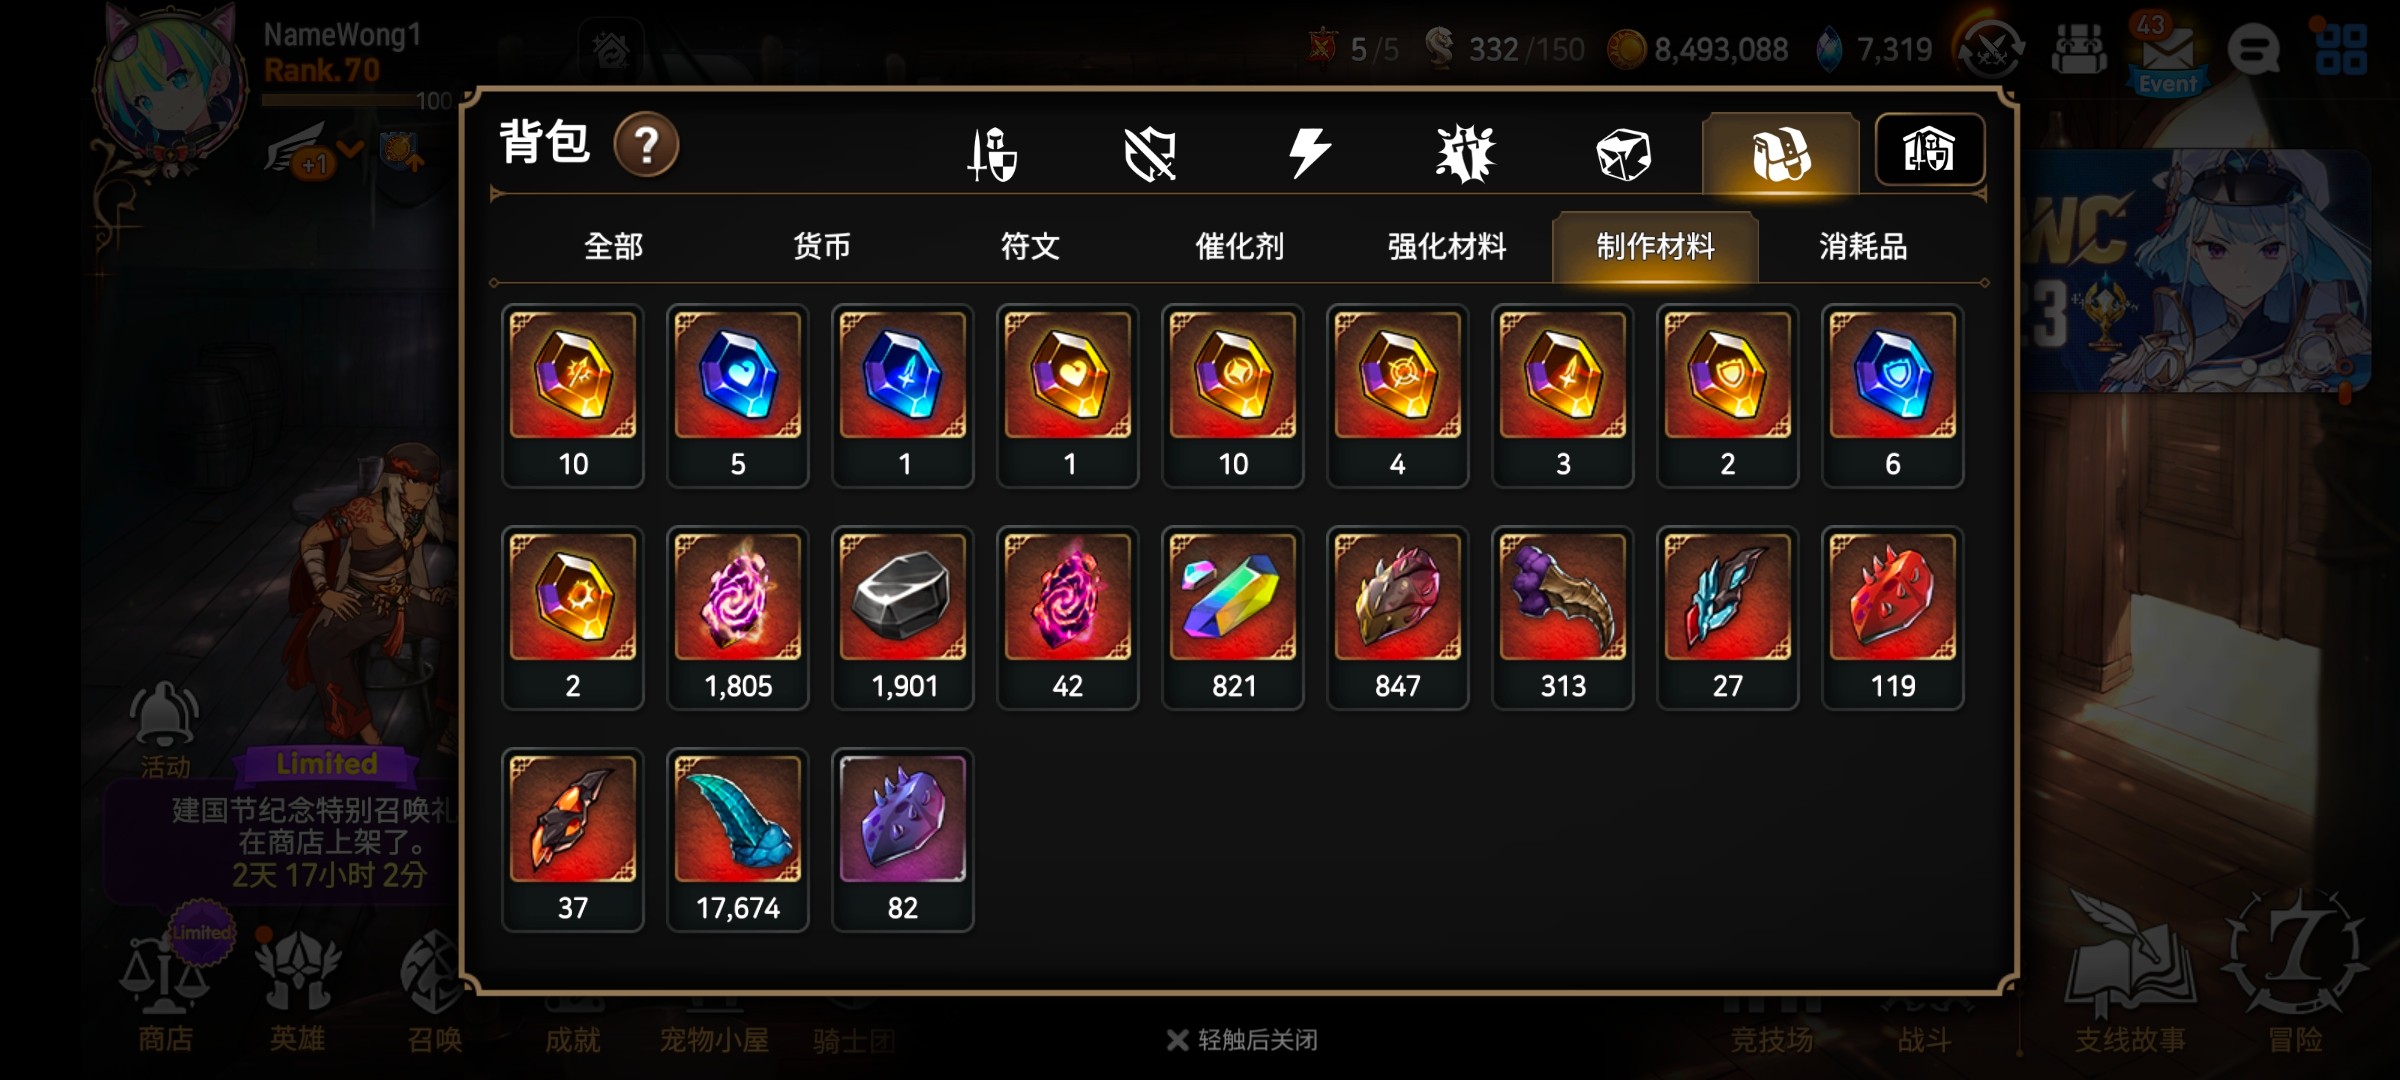Tap 轻触后关闭 to close the backpack

1242,1040
